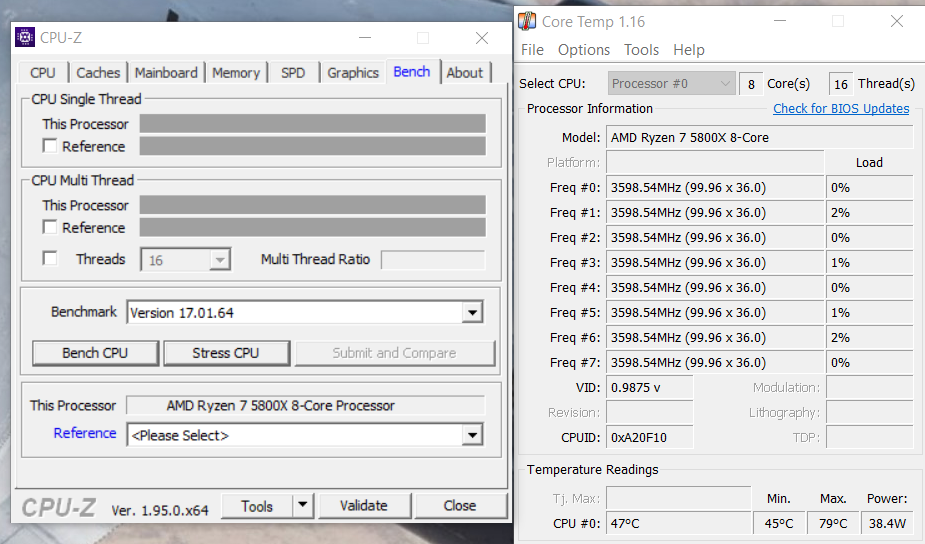Click the Power reading 38.4W
Screen dimensions: 925x544
coord(887,523)
